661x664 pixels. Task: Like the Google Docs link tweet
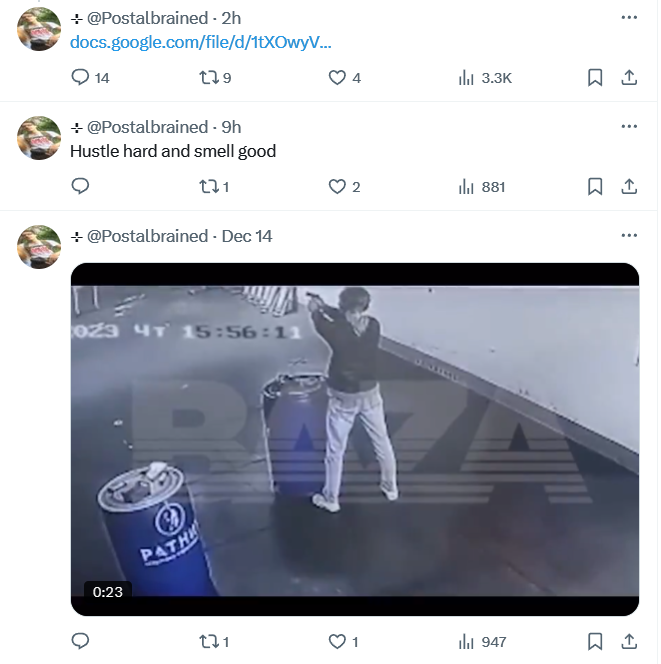pos(345,78)
